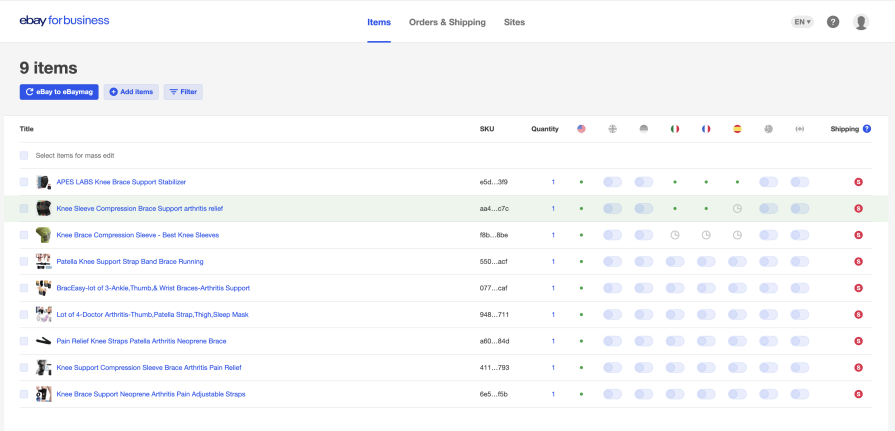Toggle first site switch for Pain Relief Knee Straps

coord(612,341)
